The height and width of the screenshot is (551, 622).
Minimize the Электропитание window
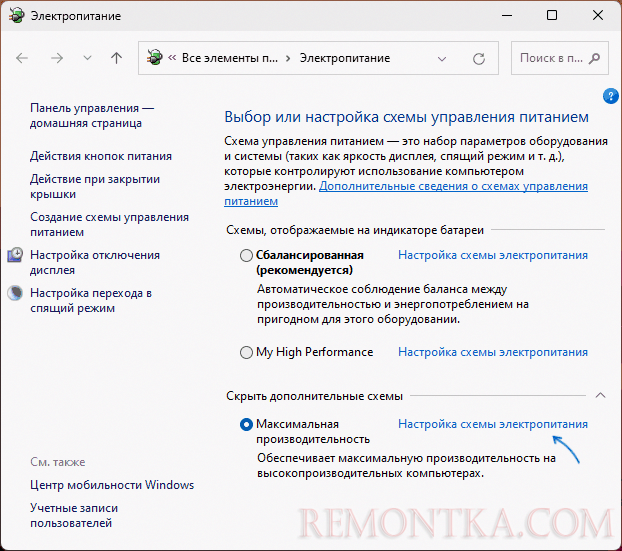coord(507,15)
